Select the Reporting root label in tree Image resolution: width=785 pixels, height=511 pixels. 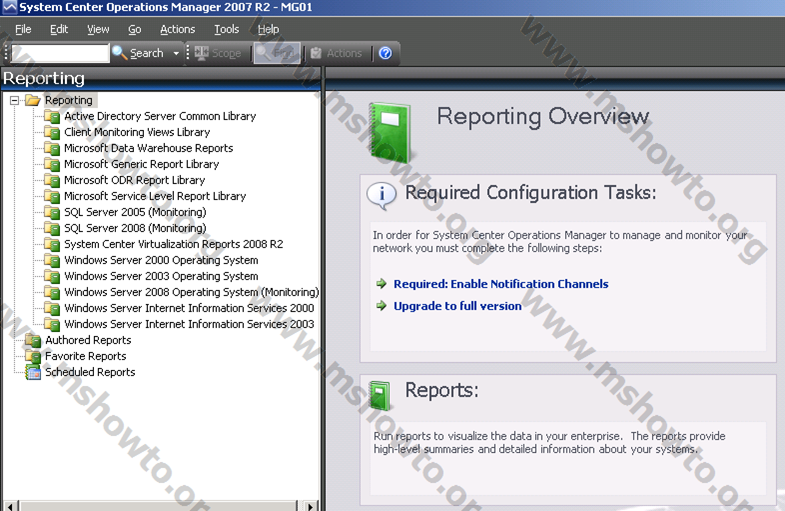click(69, 100)
